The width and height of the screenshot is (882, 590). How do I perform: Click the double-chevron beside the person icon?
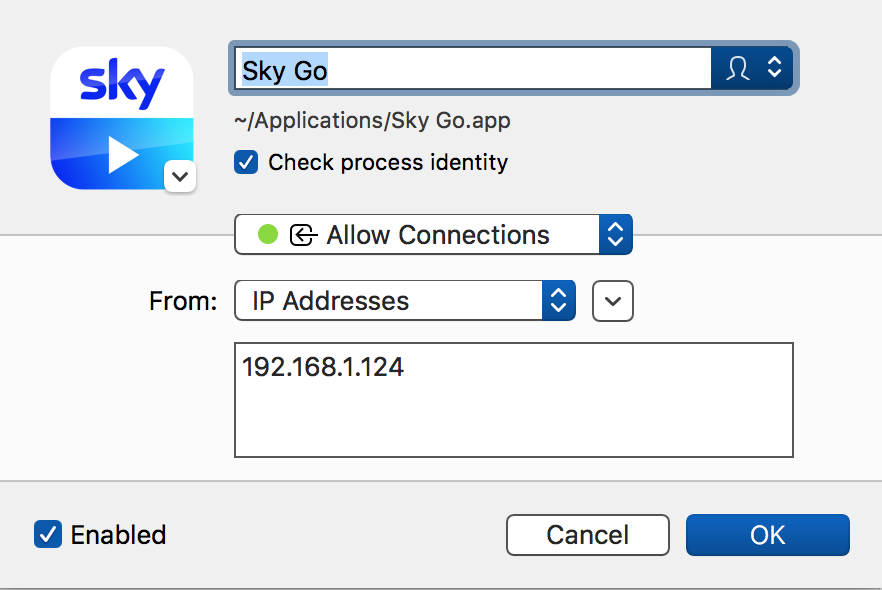[775, 69]
